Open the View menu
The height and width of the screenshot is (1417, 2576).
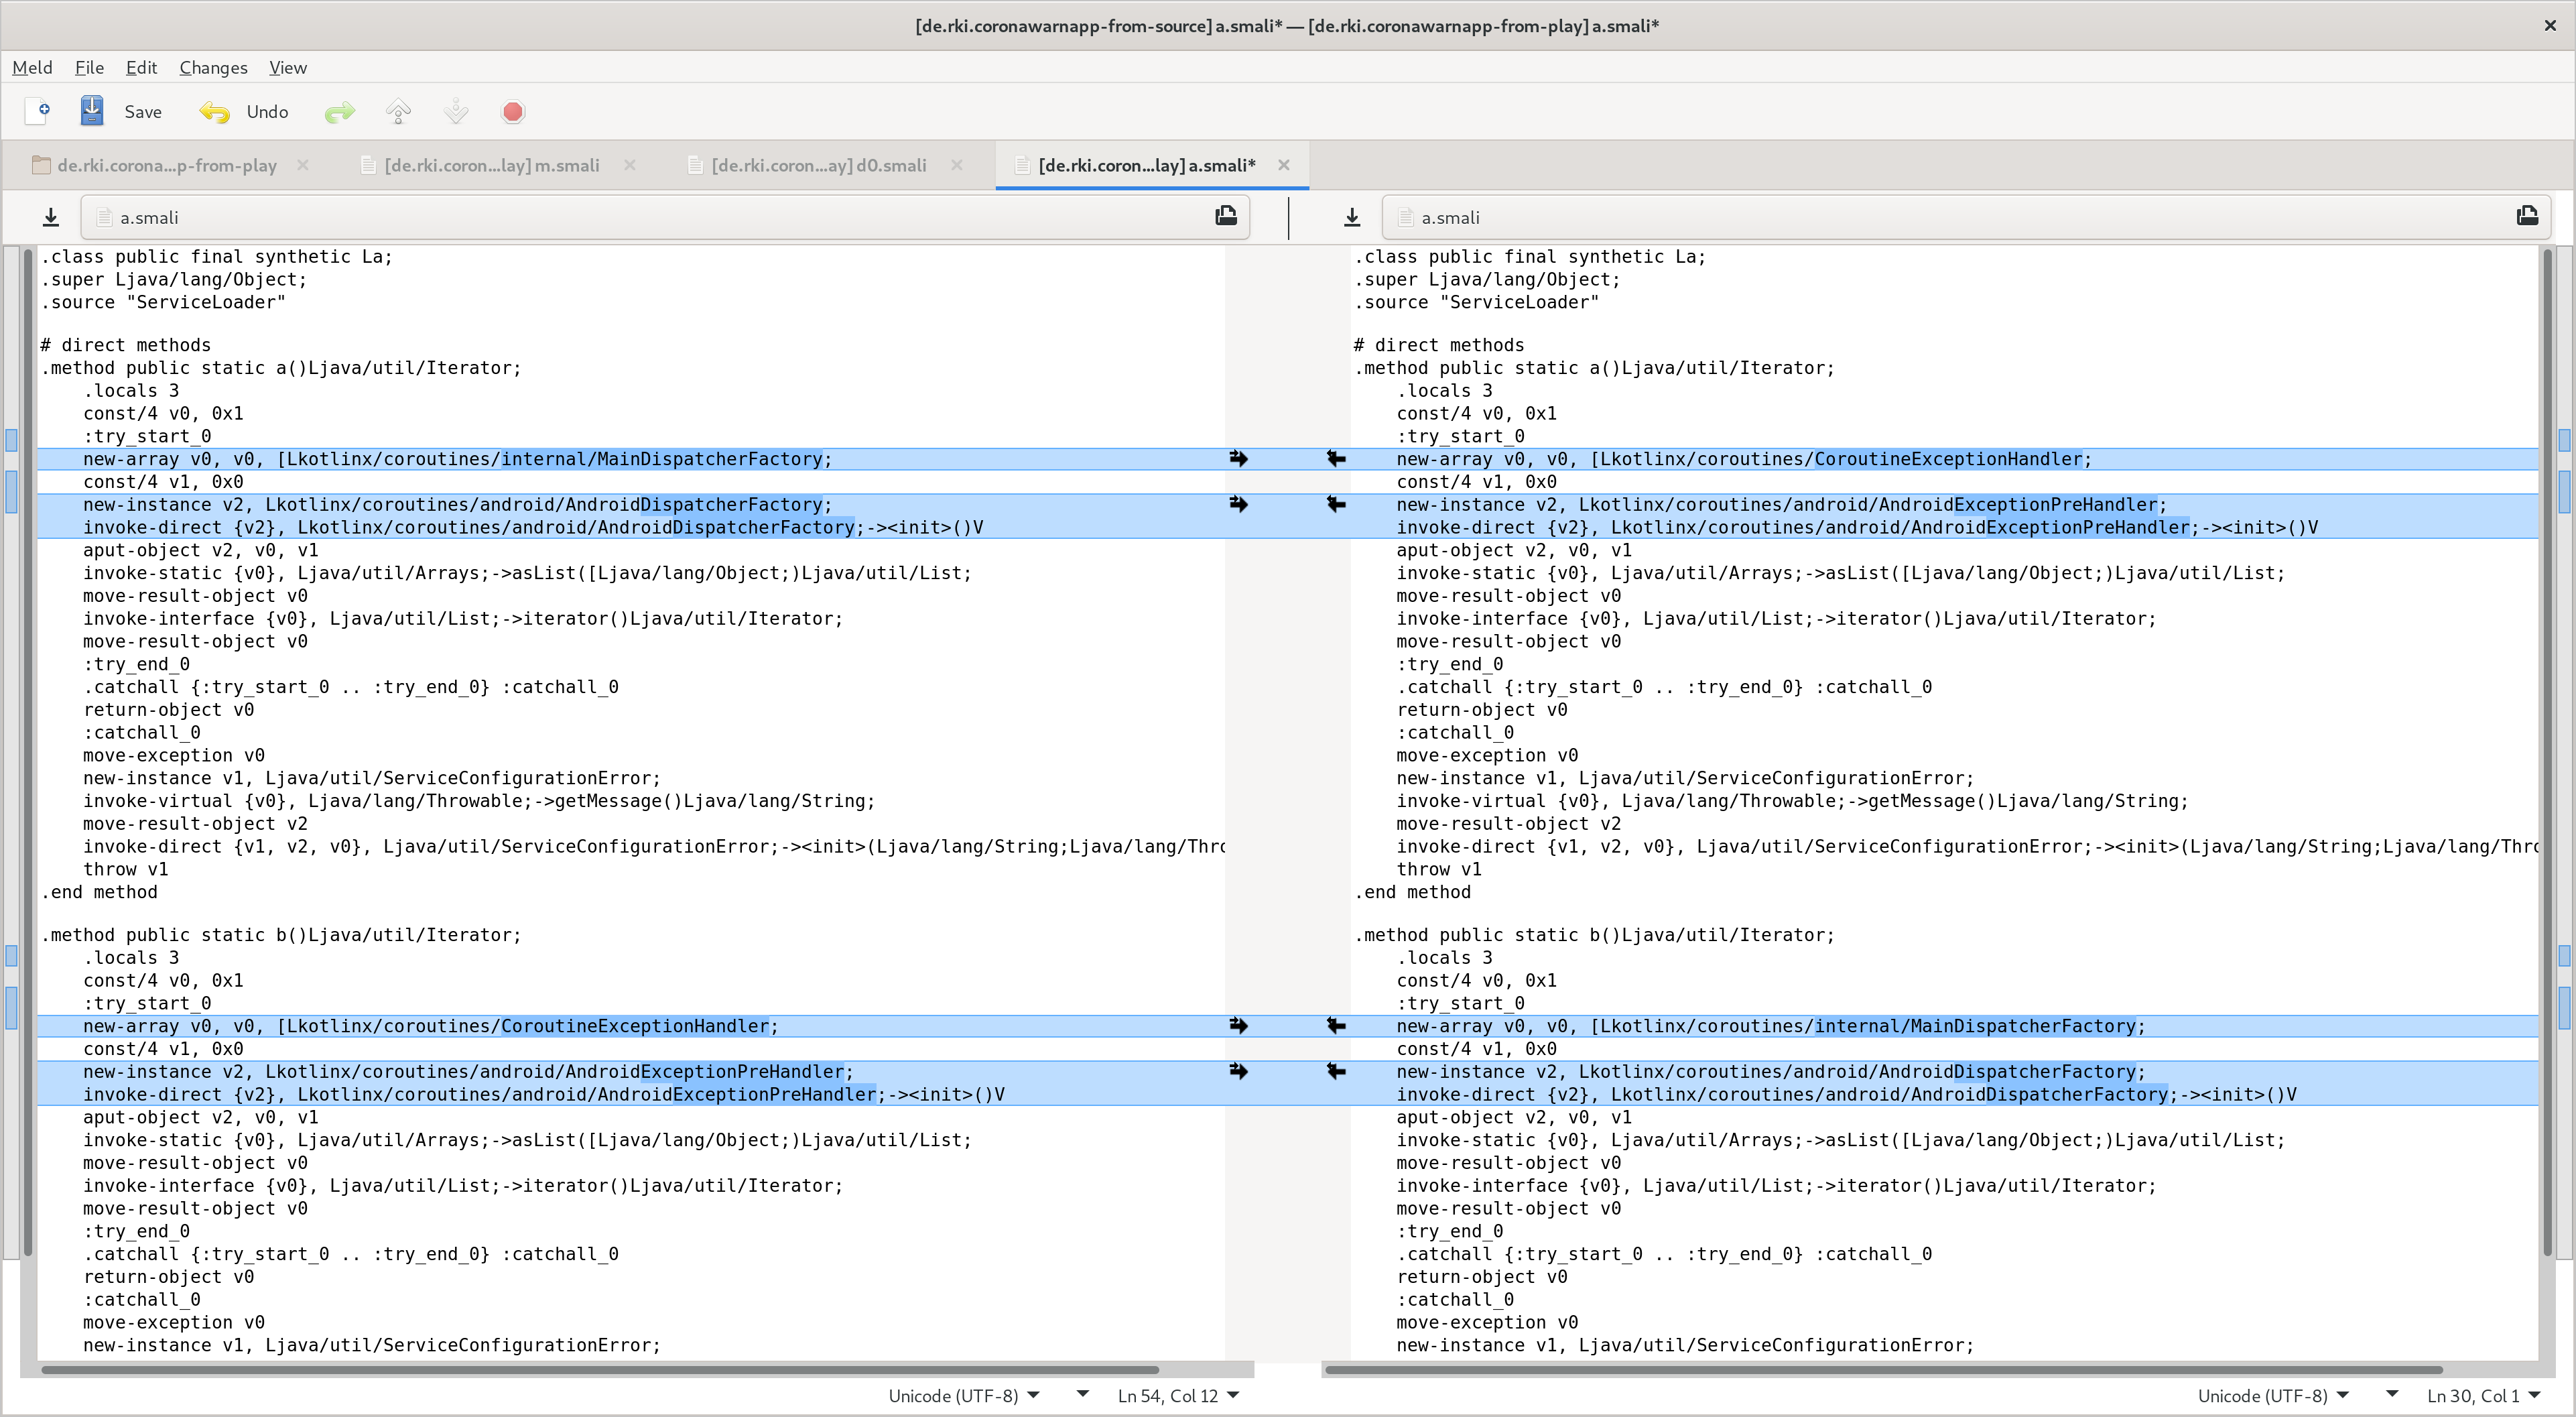tap(288, 67)
